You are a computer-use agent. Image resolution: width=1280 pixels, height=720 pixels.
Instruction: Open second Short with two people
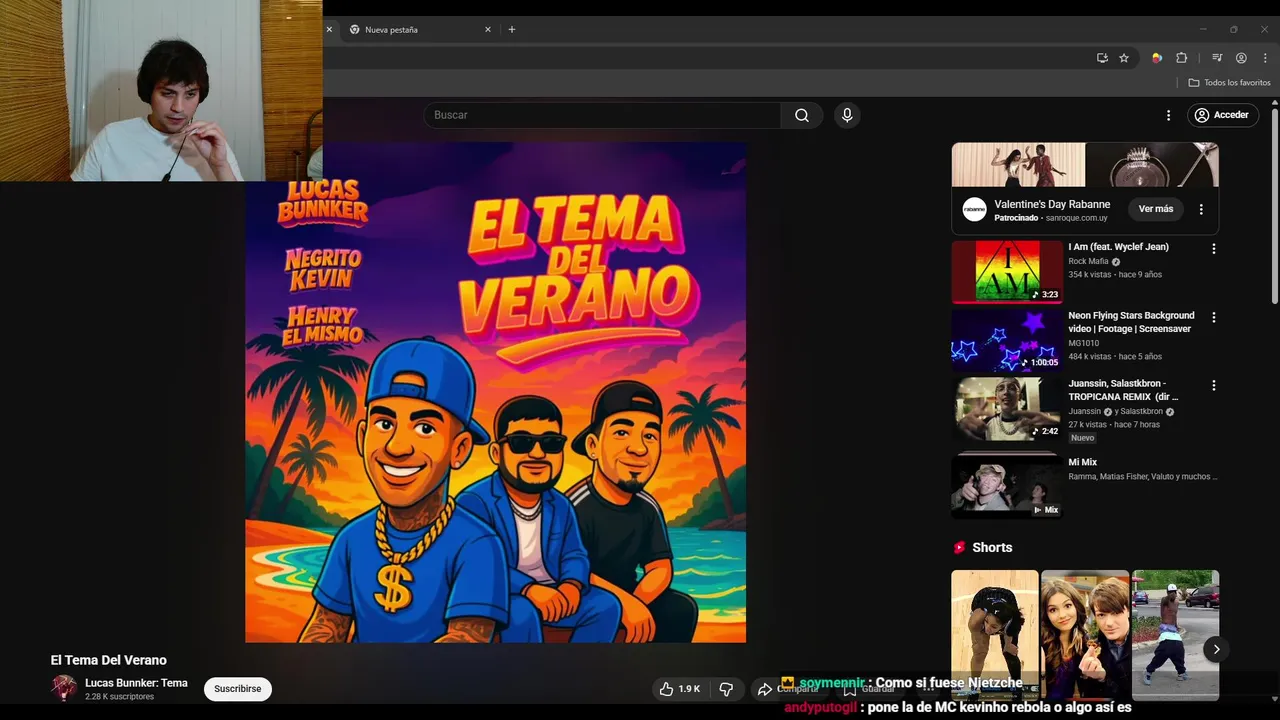(1085, 635)
